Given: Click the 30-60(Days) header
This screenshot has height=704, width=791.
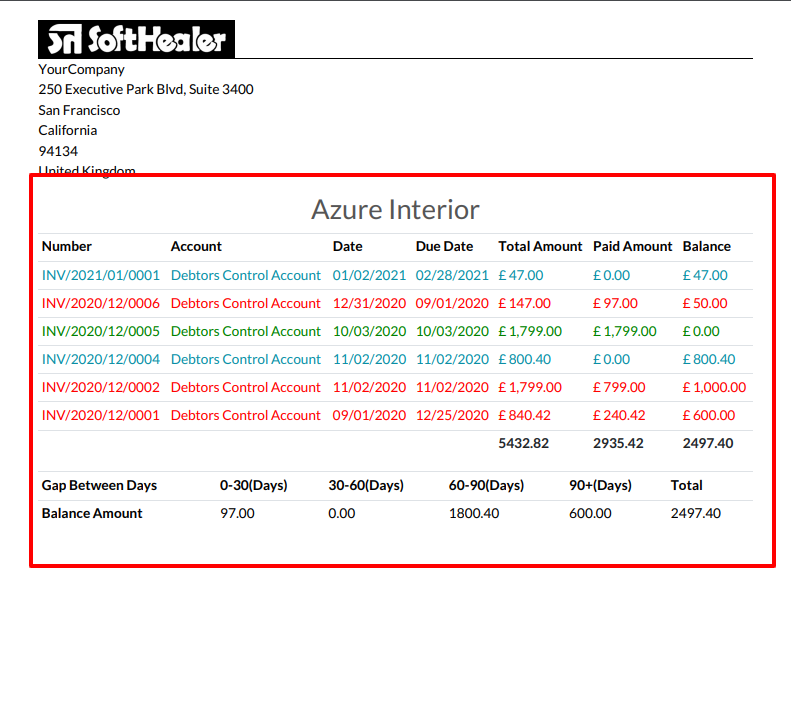Looking at the screenshot, I should [x=366, y=485].
